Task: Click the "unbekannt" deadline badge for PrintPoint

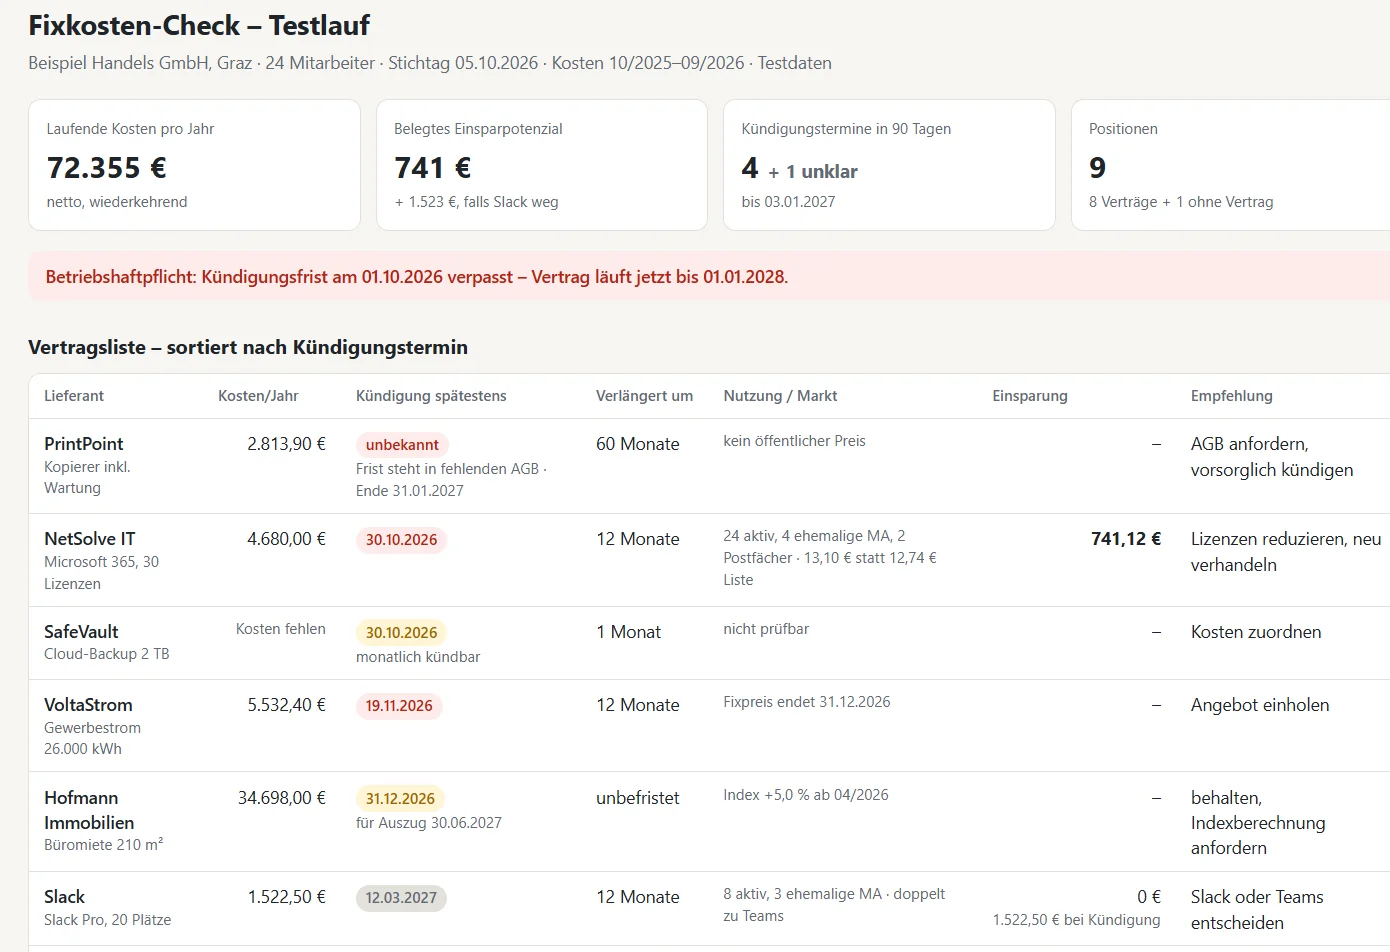Action: coord(402,445)
